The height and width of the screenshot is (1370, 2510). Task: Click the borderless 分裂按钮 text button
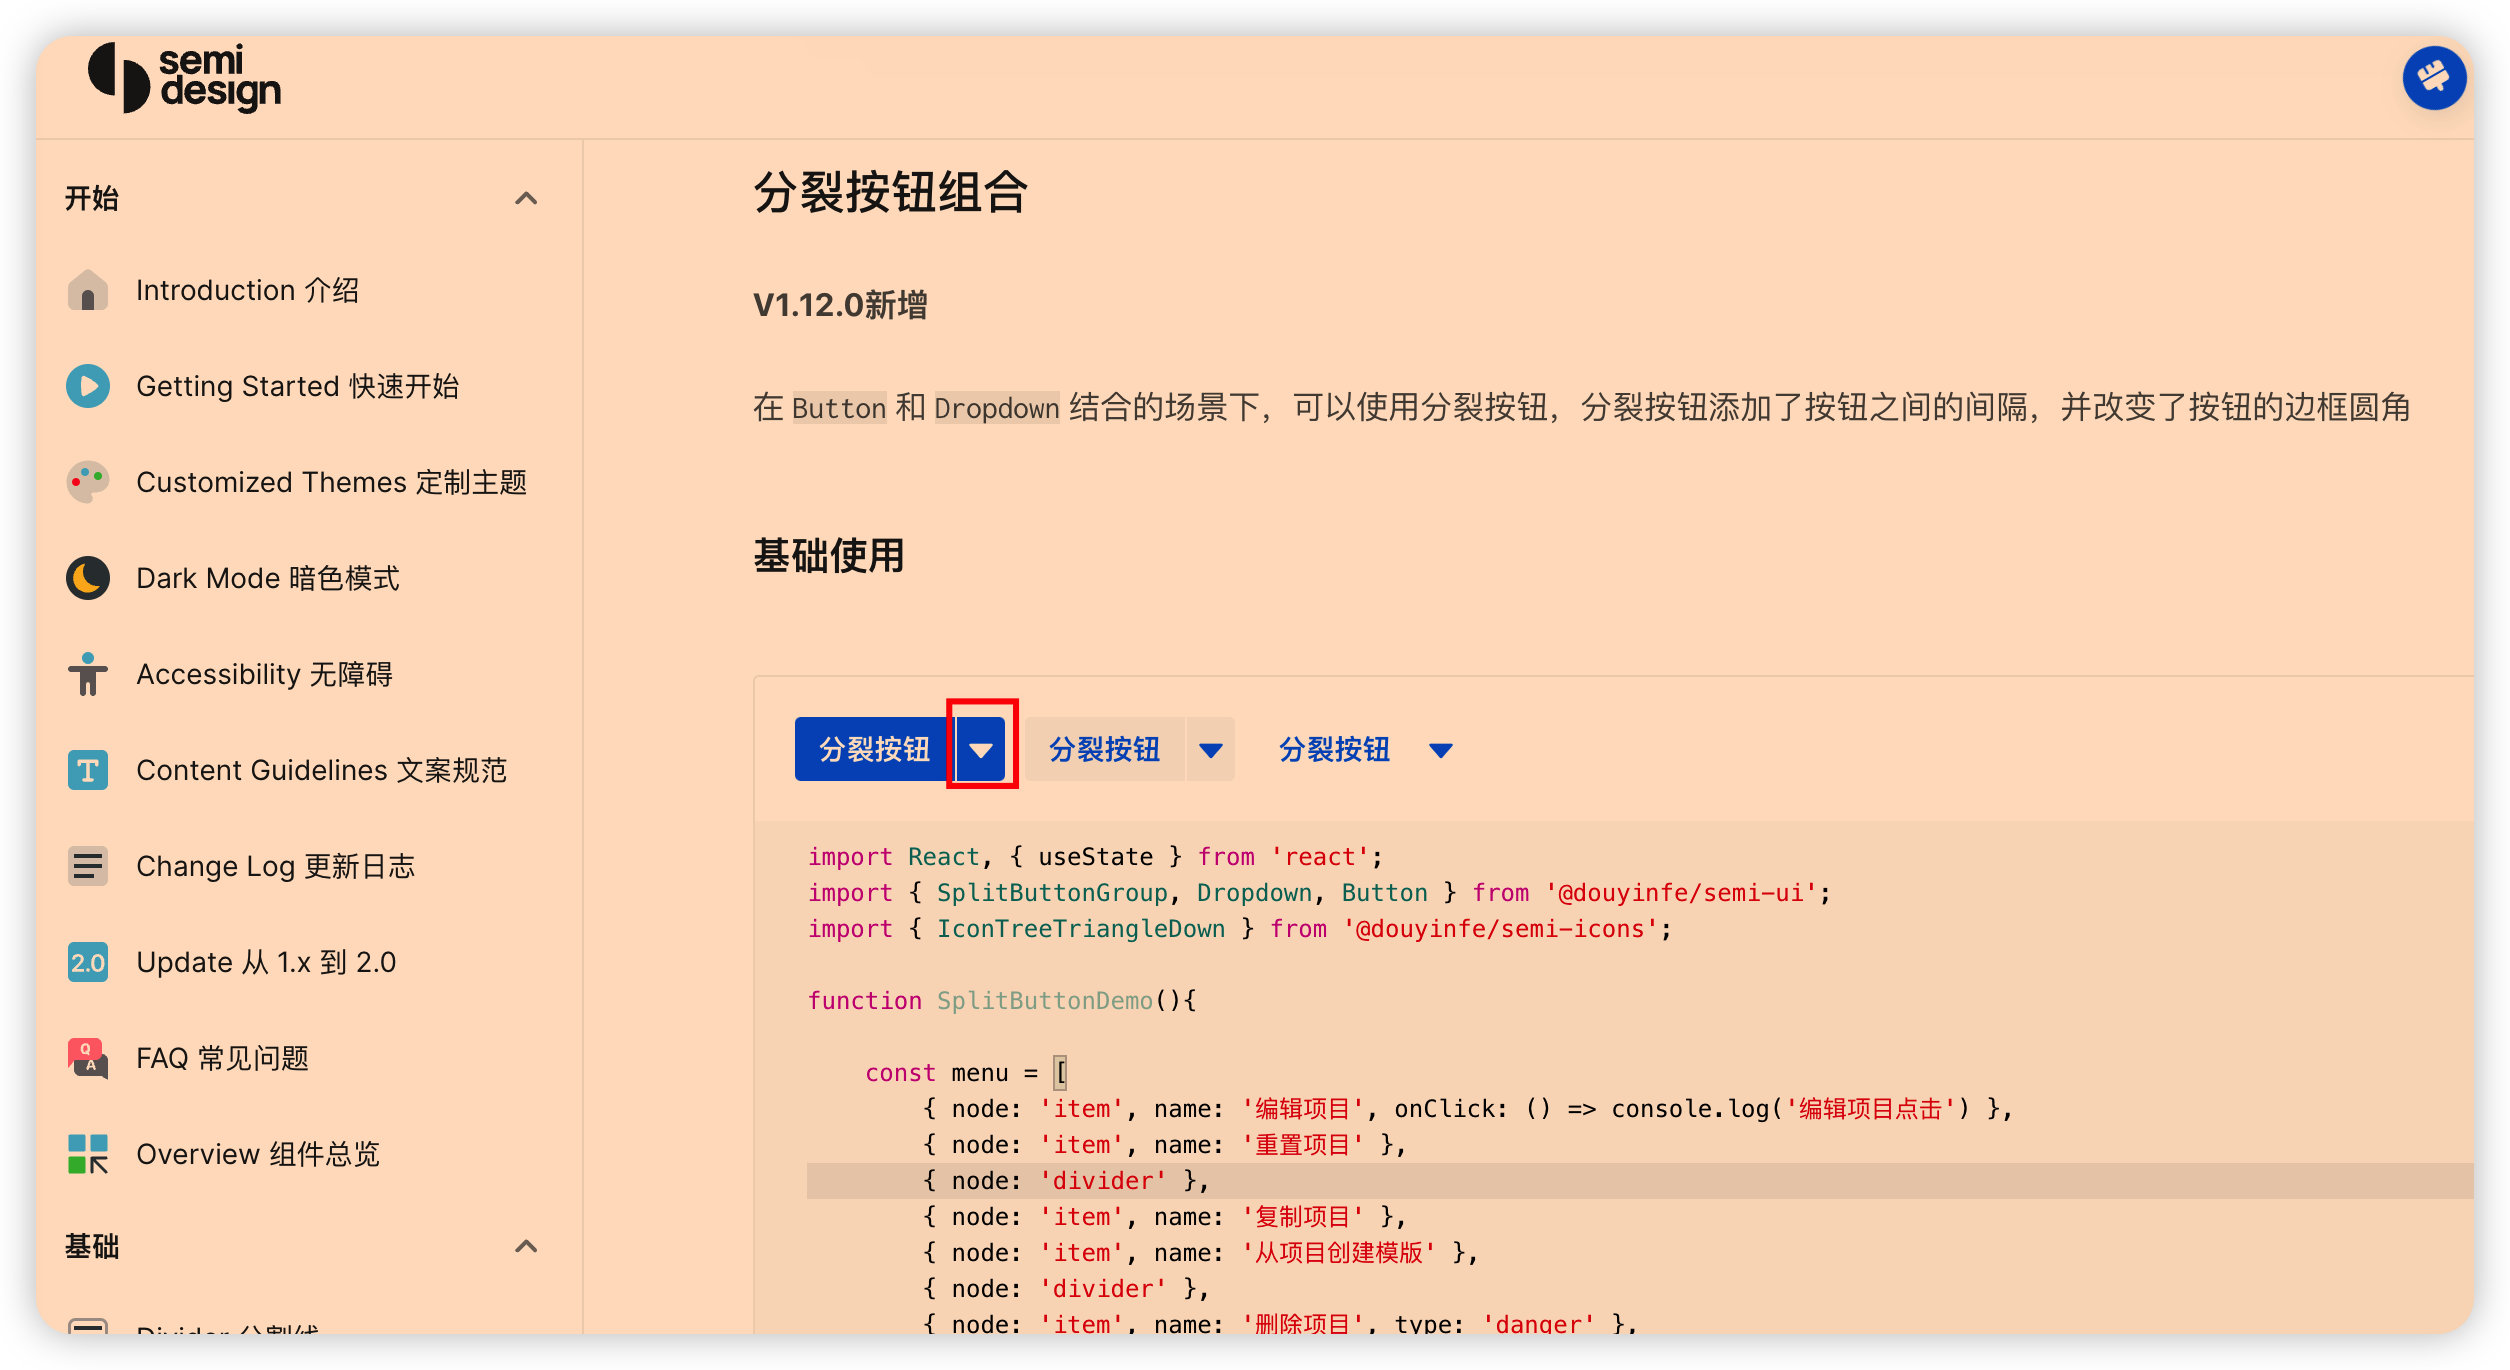(x=1334, y=749)
